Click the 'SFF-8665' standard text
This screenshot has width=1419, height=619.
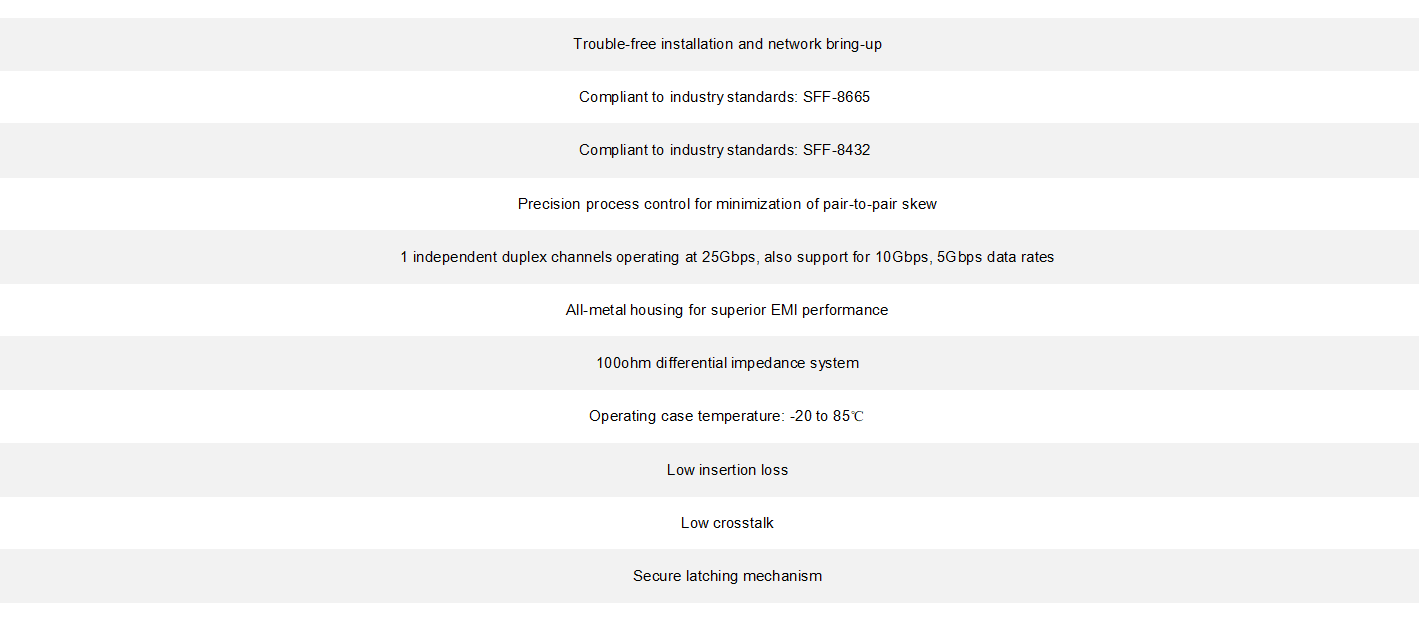pyautogui.click(x=836, y=97)
